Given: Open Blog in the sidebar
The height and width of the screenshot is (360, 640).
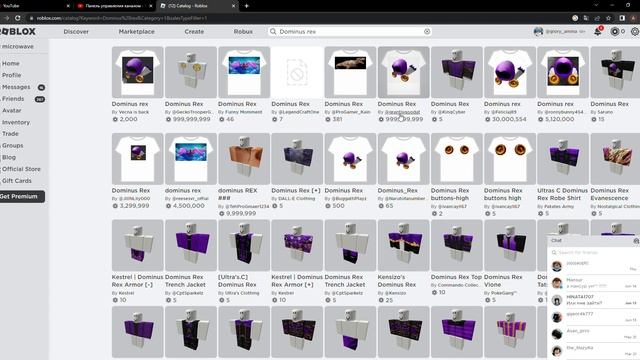Looking at the screenshot, I should pos(9,157).
